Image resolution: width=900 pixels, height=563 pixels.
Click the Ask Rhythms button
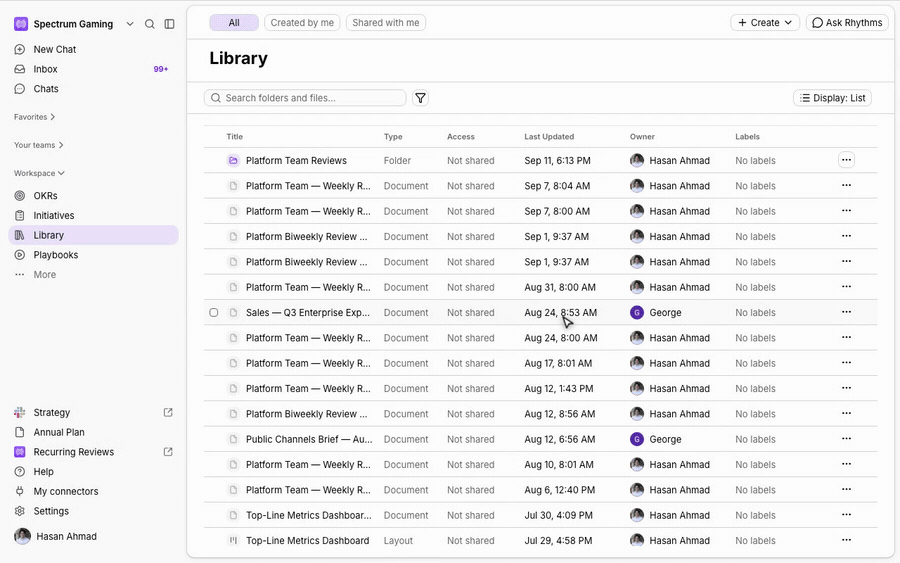[x=847, y=22]
